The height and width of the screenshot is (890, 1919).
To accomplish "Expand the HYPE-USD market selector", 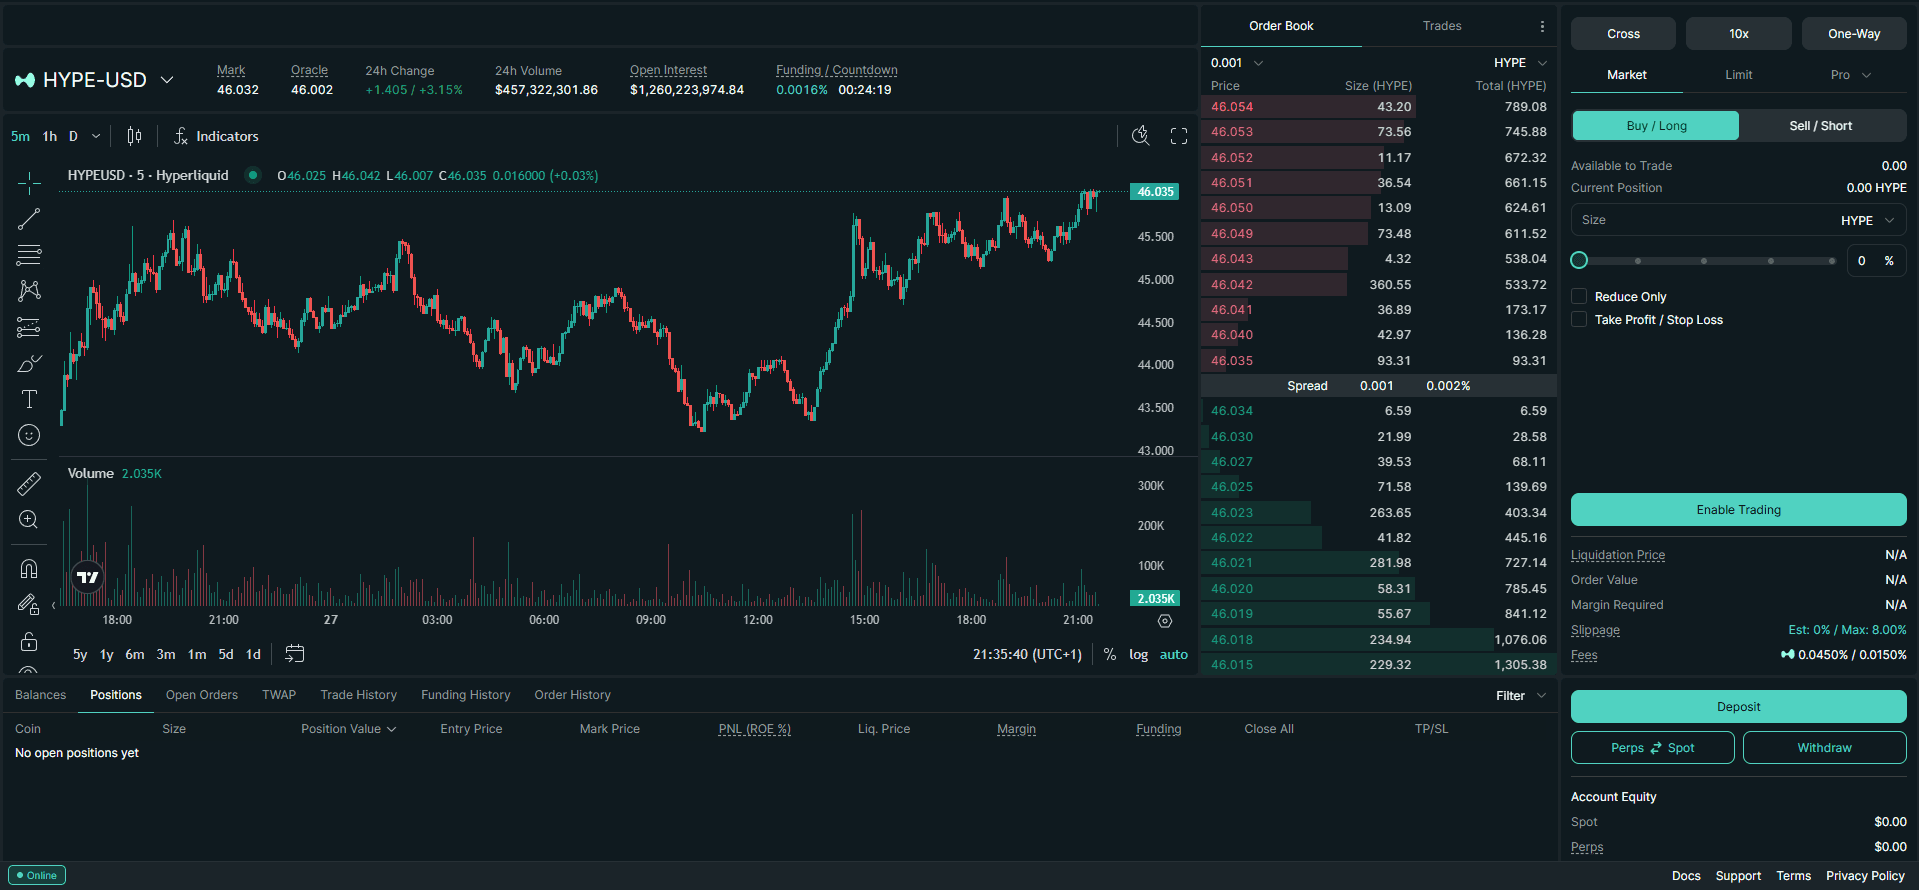I will pos(167,80).
